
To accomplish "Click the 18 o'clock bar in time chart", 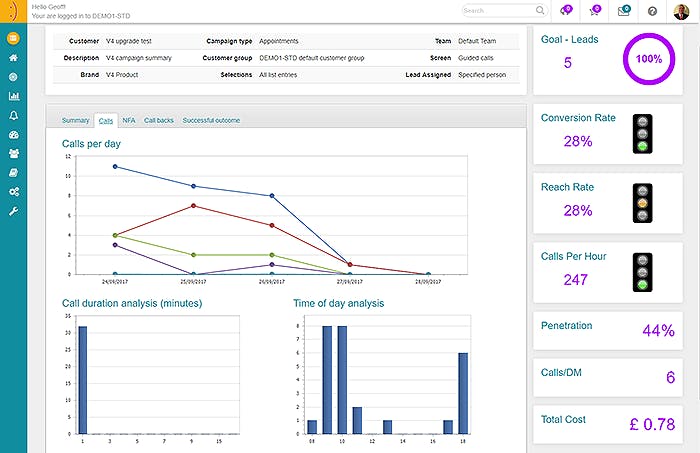I will click(463, 393).
